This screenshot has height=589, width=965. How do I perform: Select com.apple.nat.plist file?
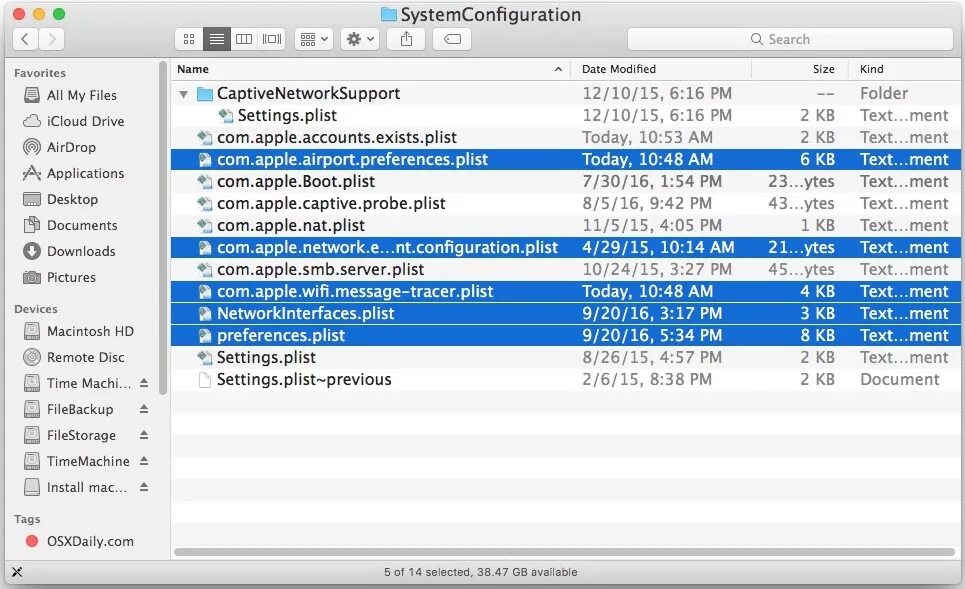[566, 226]
